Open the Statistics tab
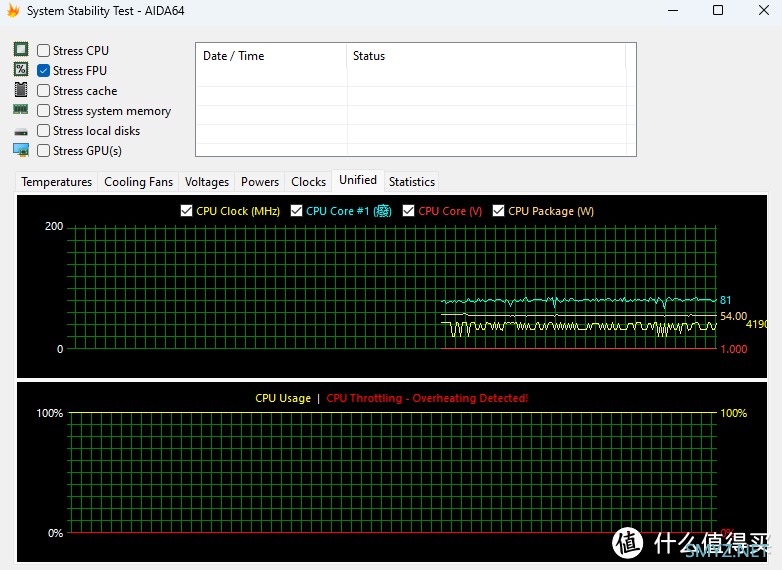 [411, 182]
